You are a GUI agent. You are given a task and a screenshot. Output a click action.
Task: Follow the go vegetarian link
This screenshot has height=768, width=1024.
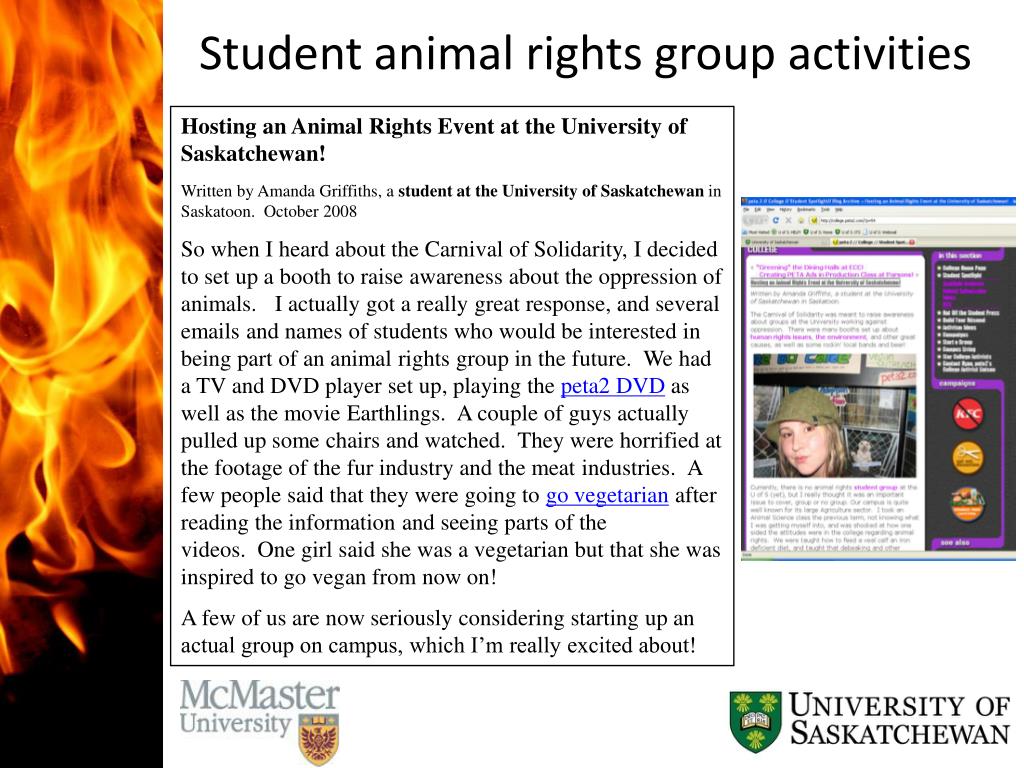tap(607, 496)
